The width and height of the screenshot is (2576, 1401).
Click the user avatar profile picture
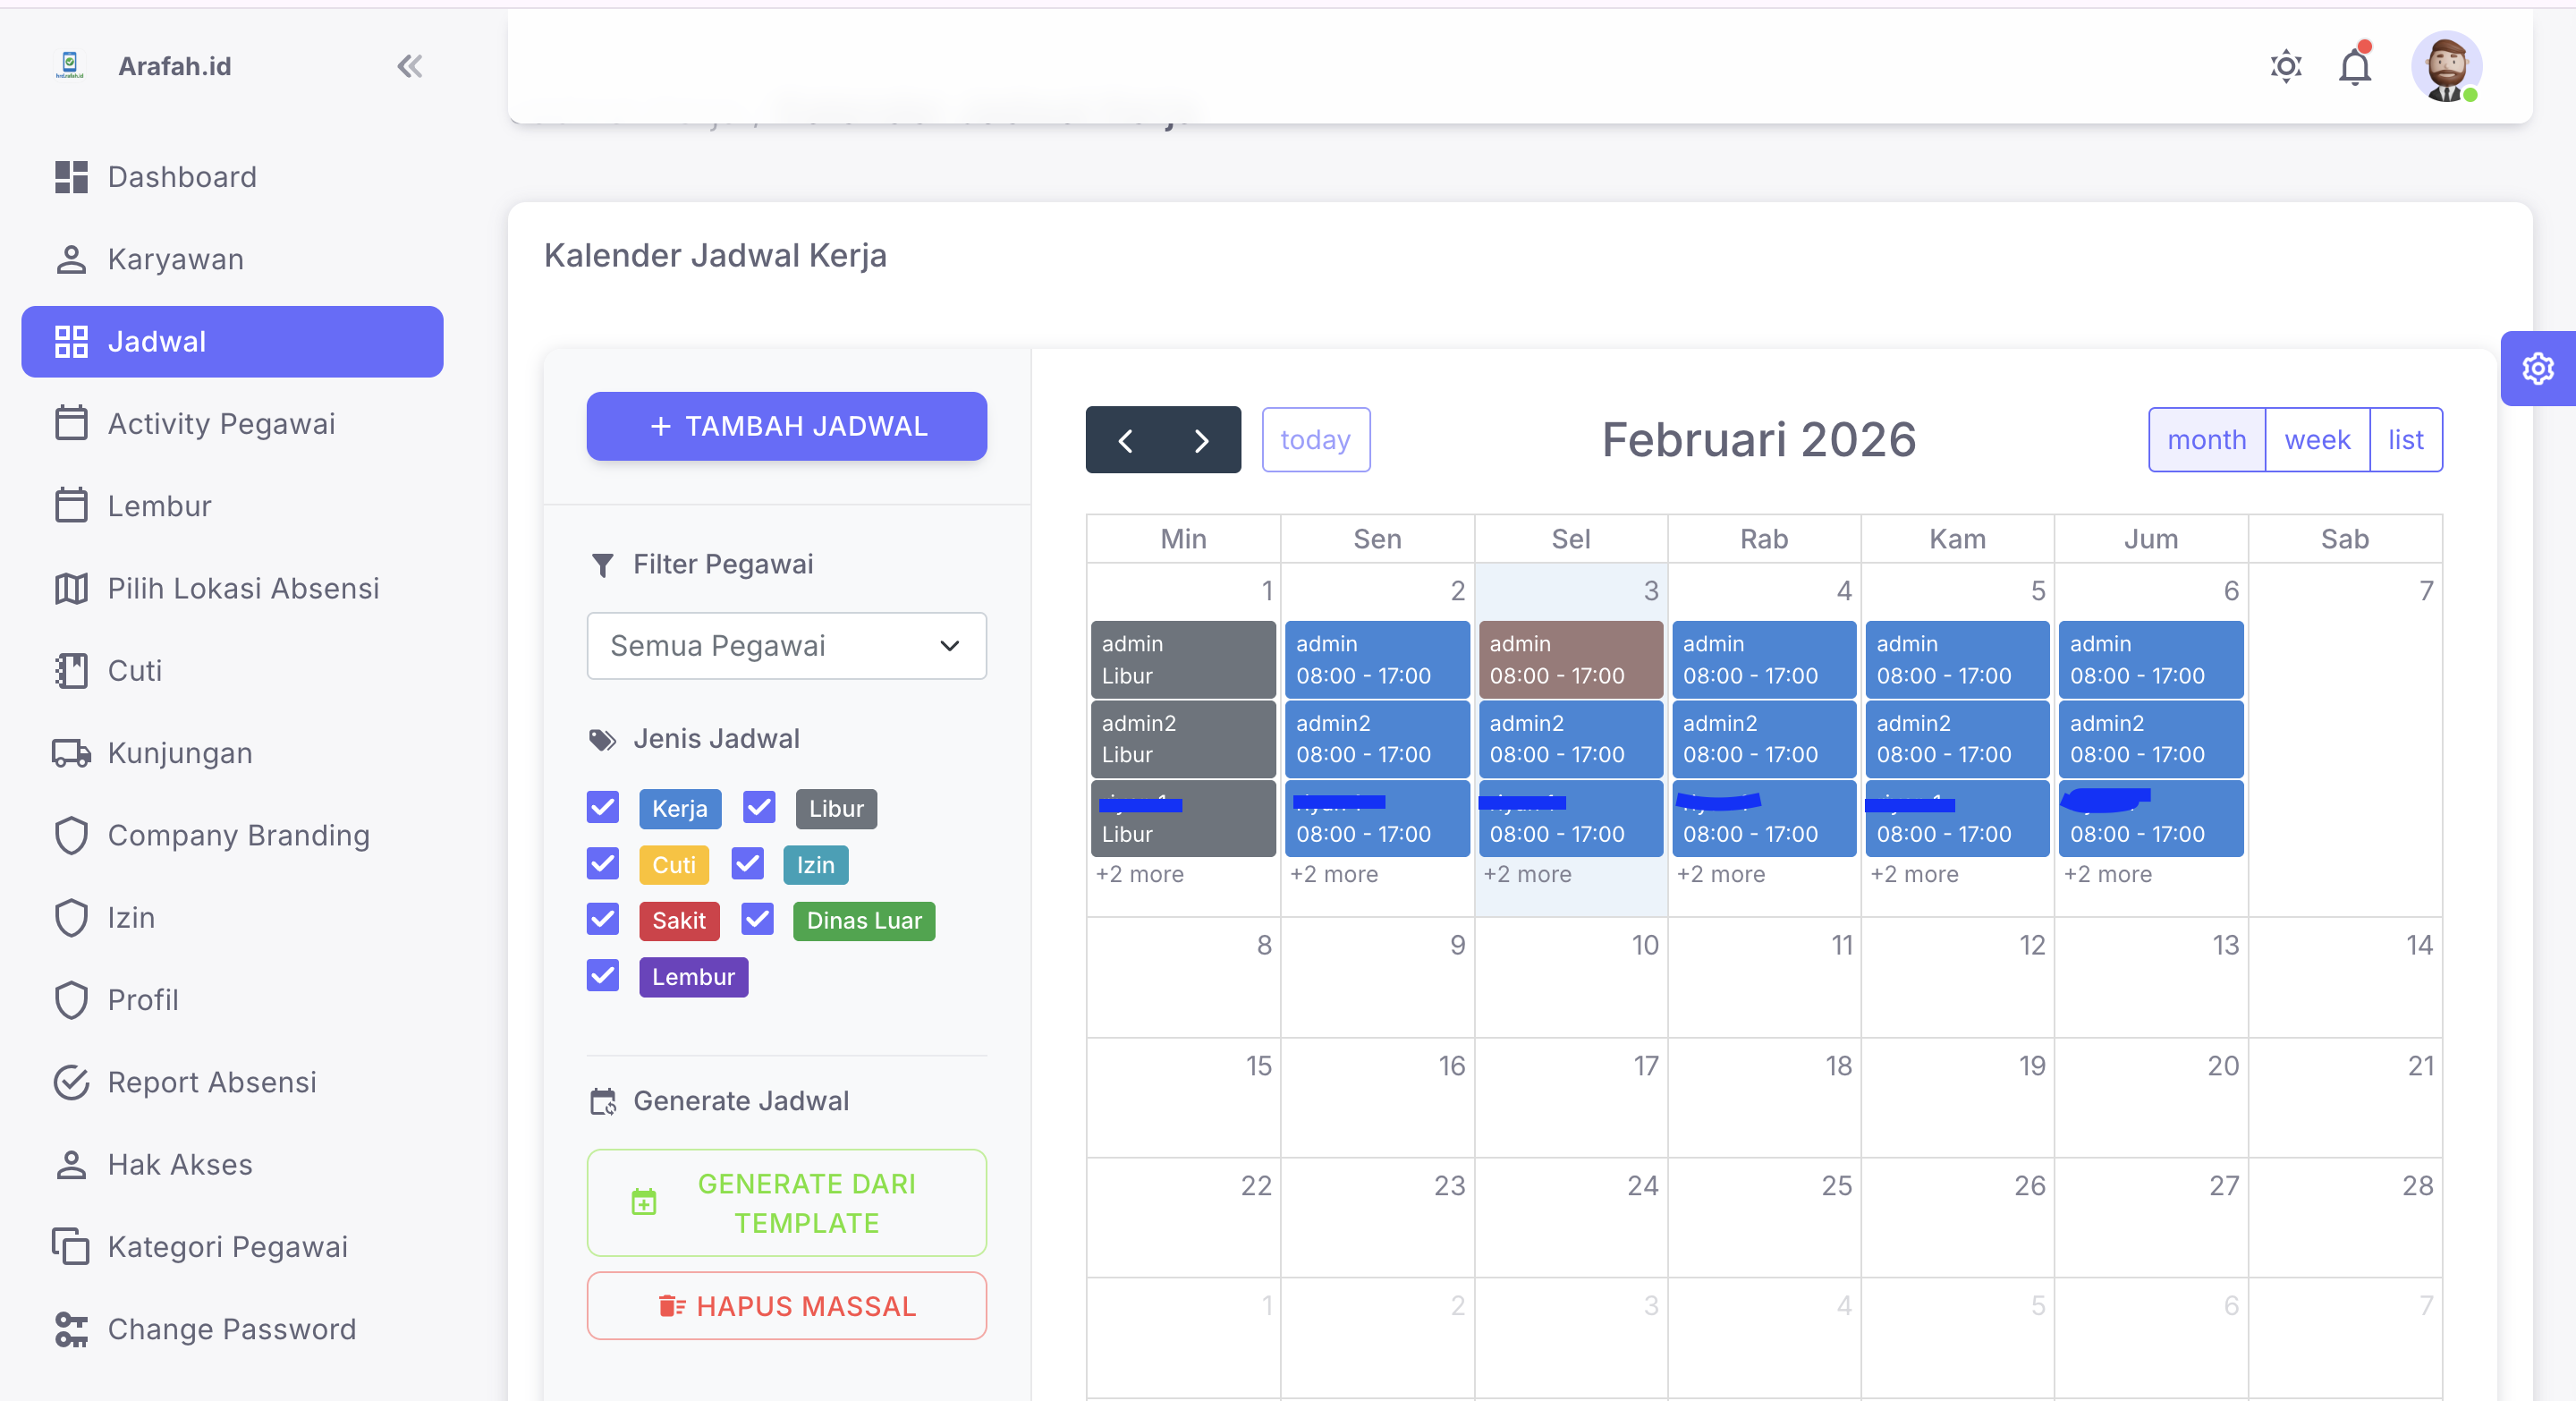pyautogui.click(x=2445, y=67)
